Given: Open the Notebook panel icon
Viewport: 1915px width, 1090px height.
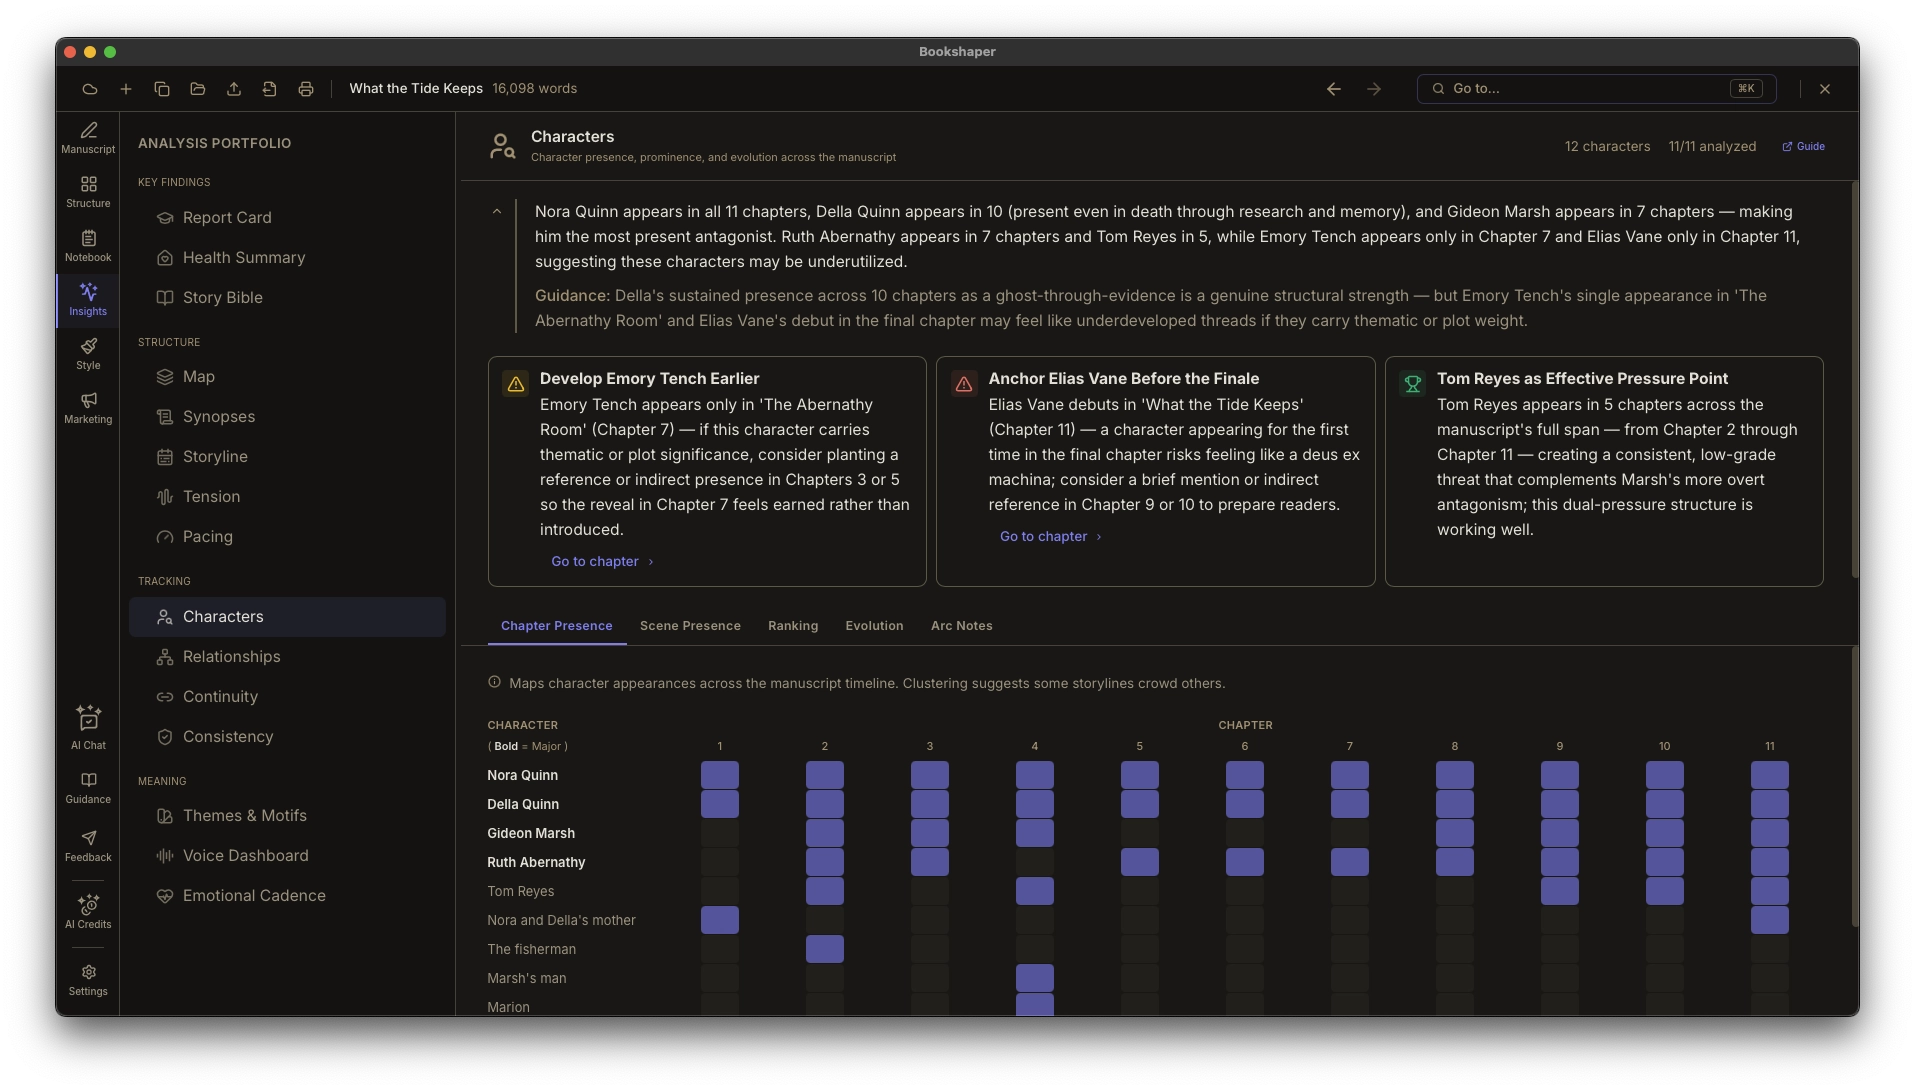Looking at the screenshot, I should click(88, 246).
